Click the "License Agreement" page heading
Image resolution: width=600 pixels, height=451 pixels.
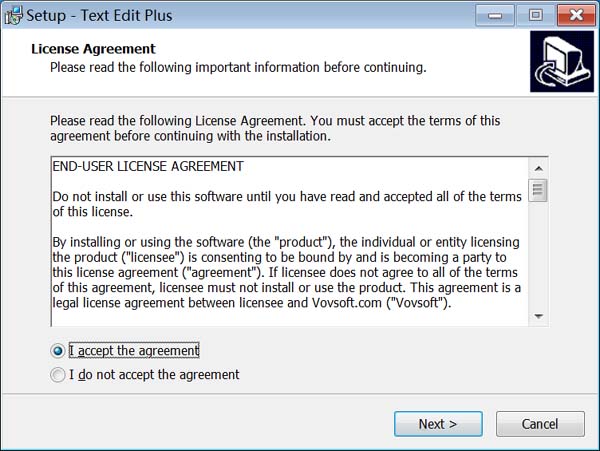pyautogui.click(x=94, y=48)
